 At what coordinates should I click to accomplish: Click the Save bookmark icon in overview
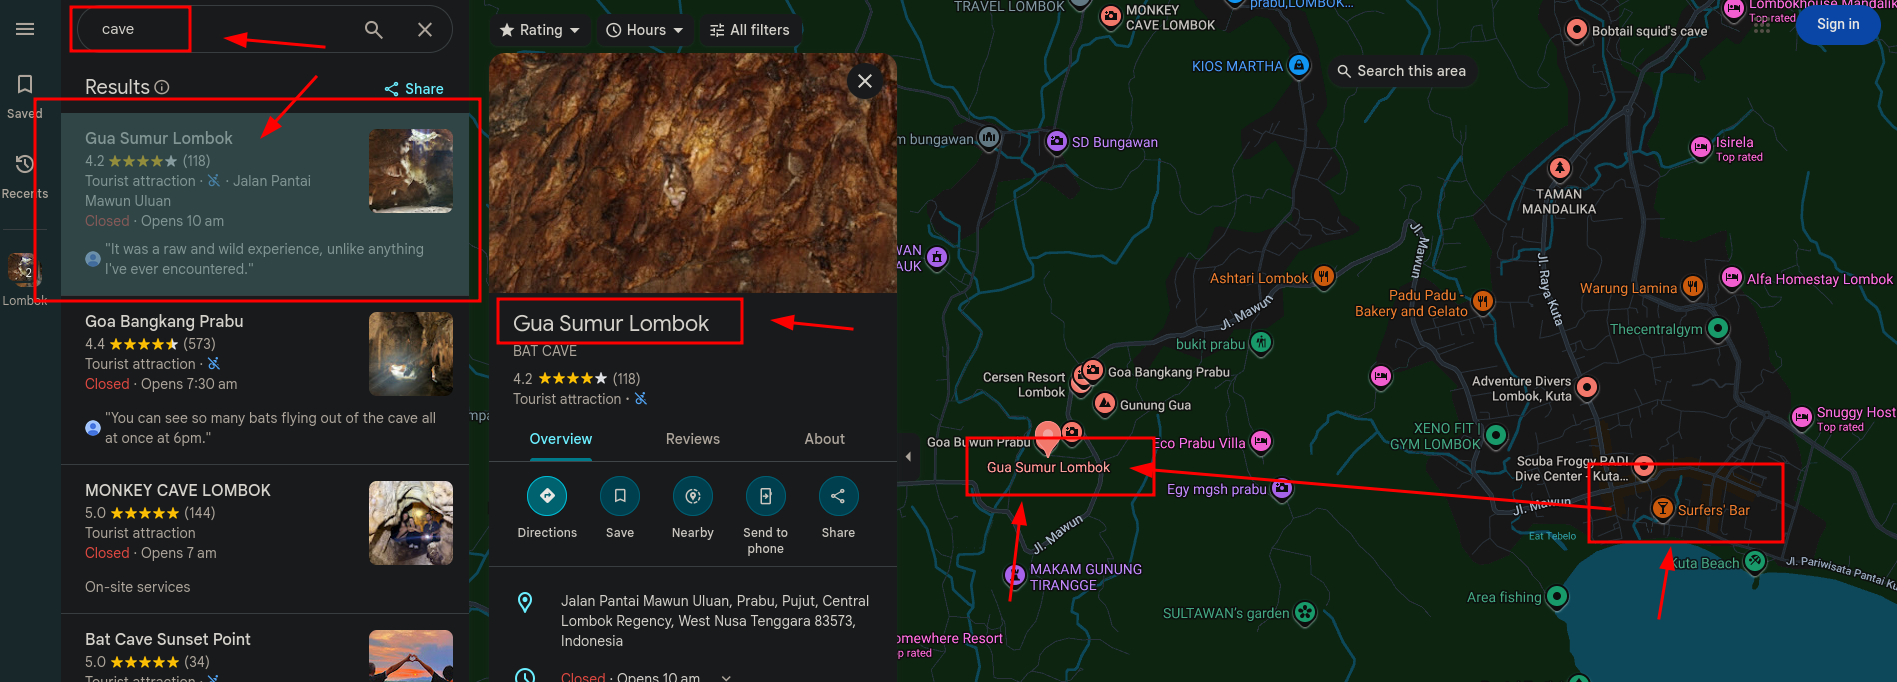(620, 496)
